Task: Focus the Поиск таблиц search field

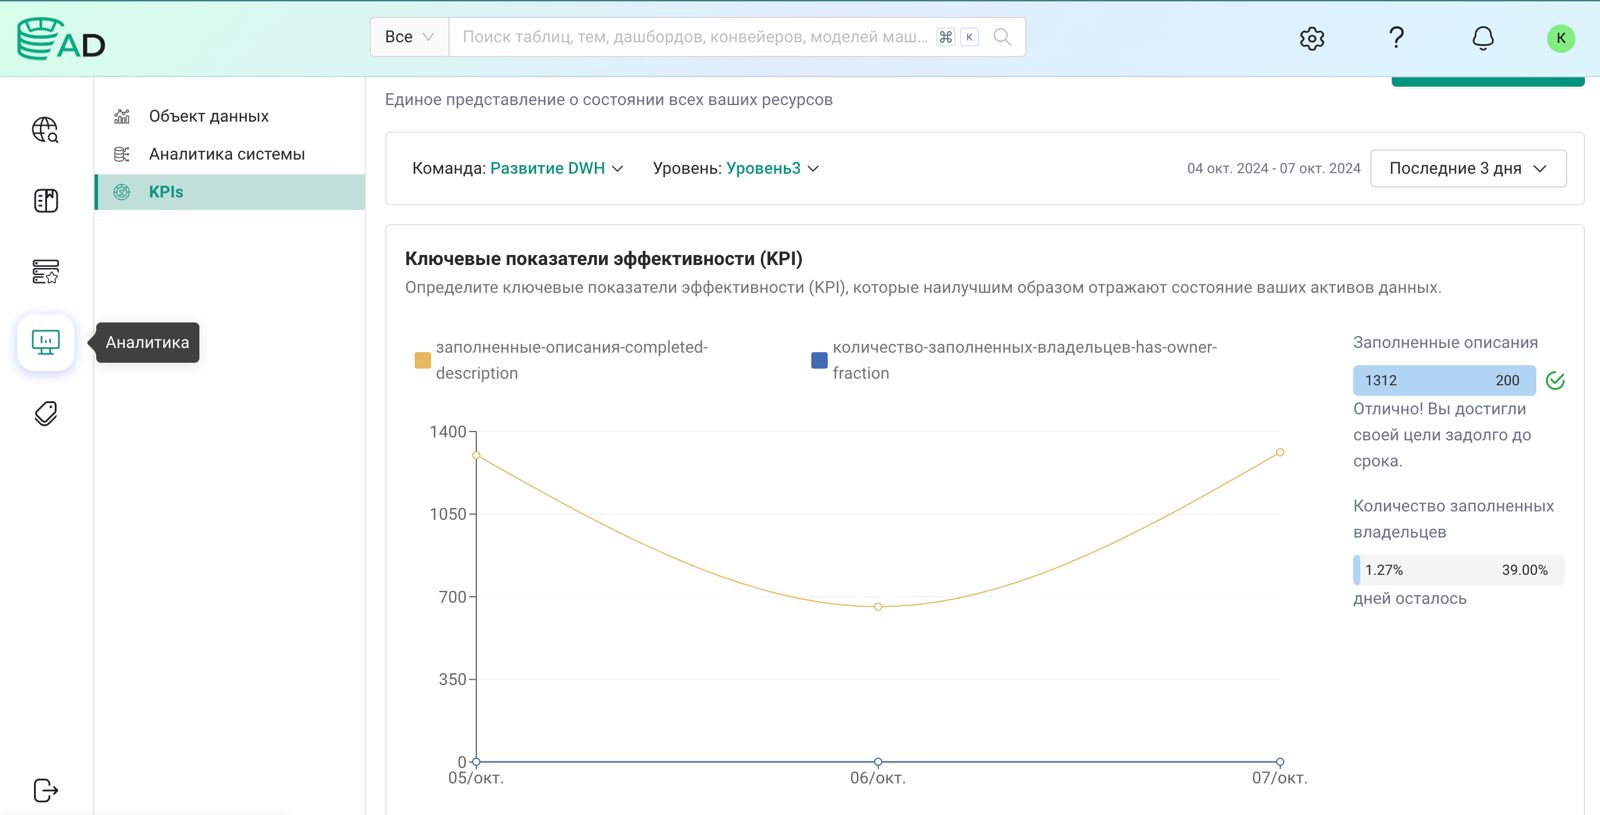Action: 694,37
